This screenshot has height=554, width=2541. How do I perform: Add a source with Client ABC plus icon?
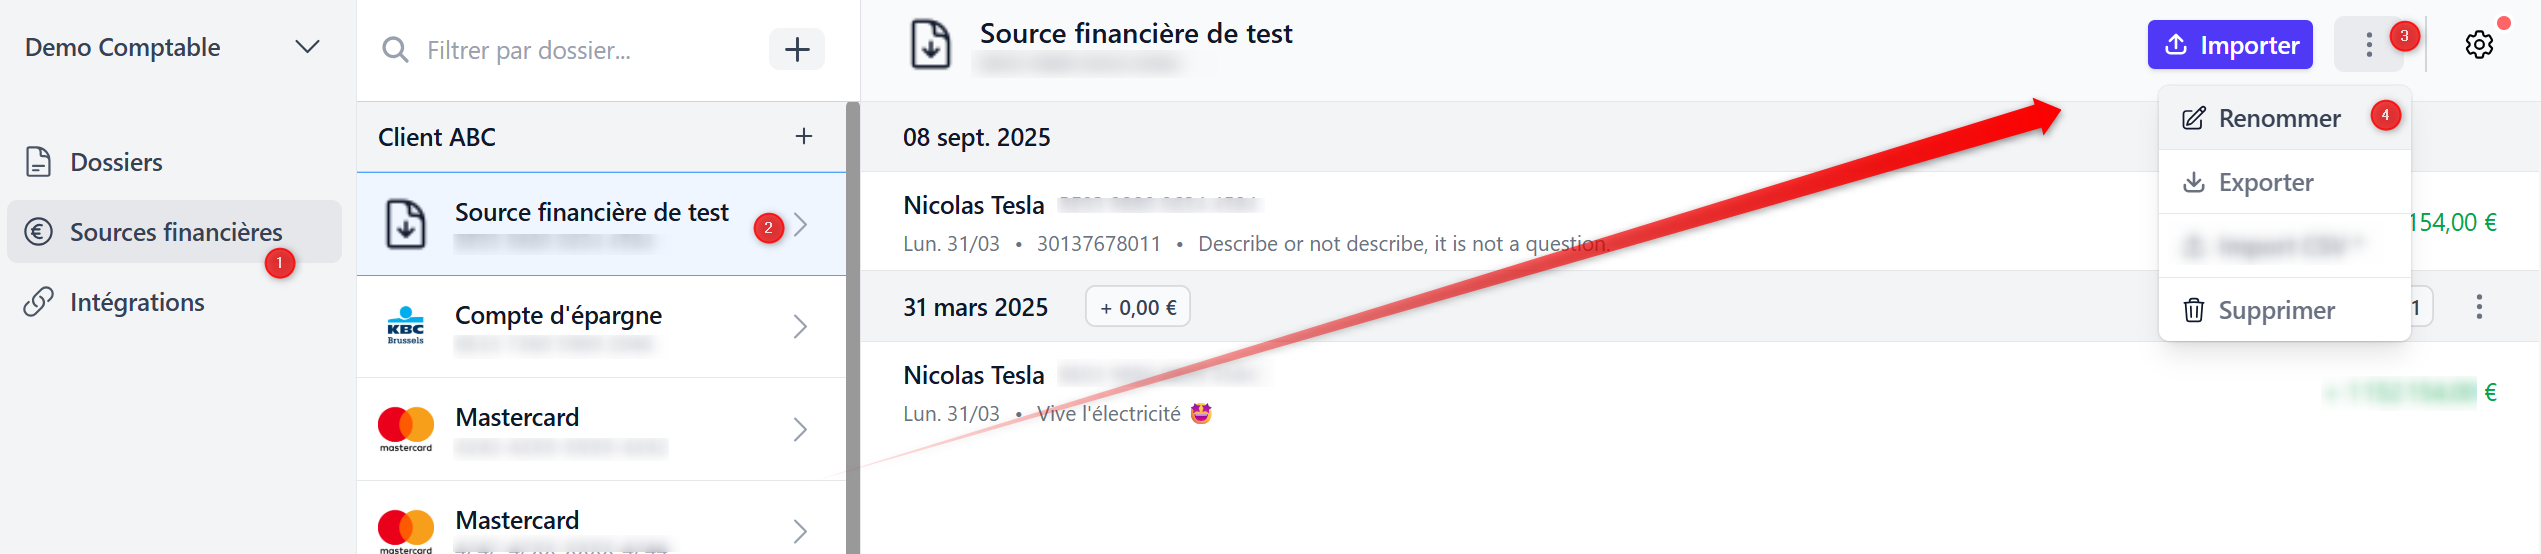pos(803,137)
